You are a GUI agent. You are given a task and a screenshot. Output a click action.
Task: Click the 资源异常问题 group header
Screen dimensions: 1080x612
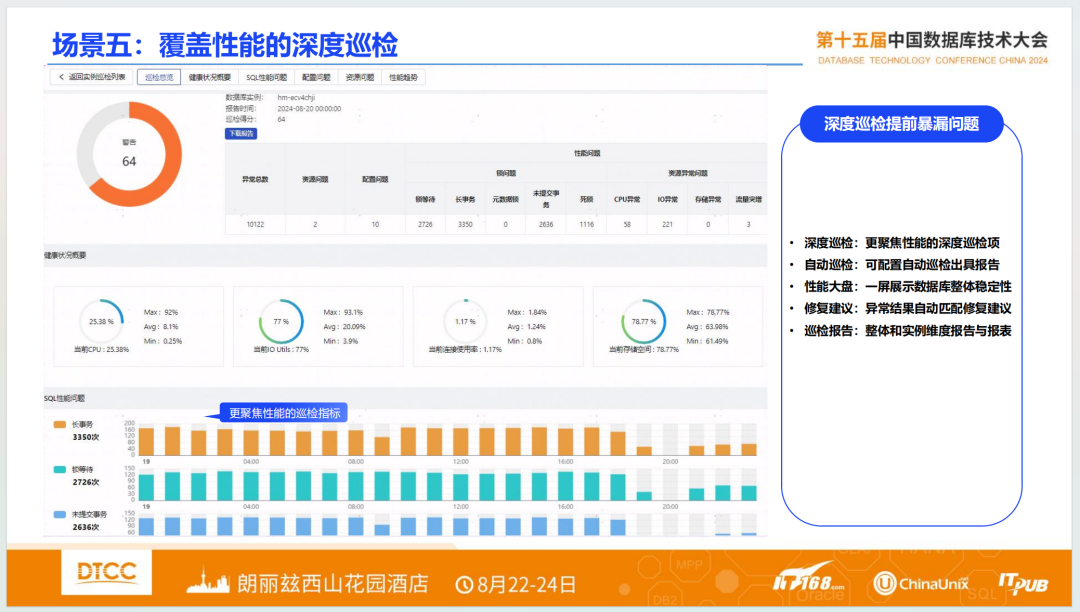click(x=687, y=173)
